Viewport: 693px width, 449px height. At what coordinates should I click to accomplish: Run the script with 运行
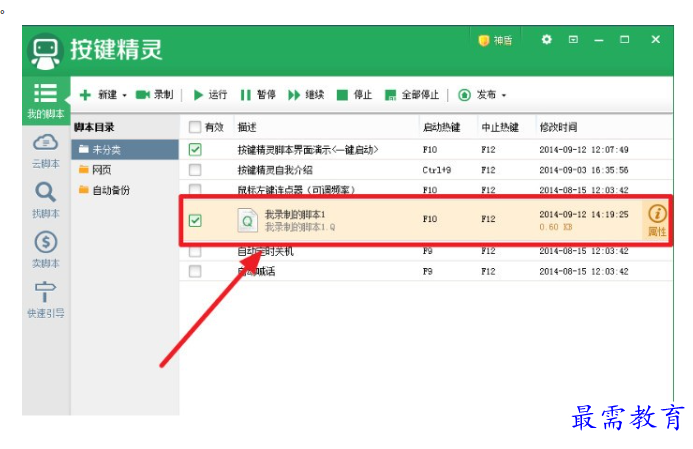point(210,95)
